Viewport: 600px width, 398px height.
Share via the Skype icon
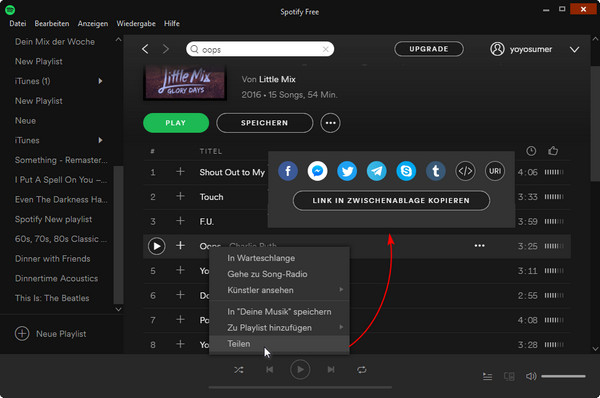(406, 171)
